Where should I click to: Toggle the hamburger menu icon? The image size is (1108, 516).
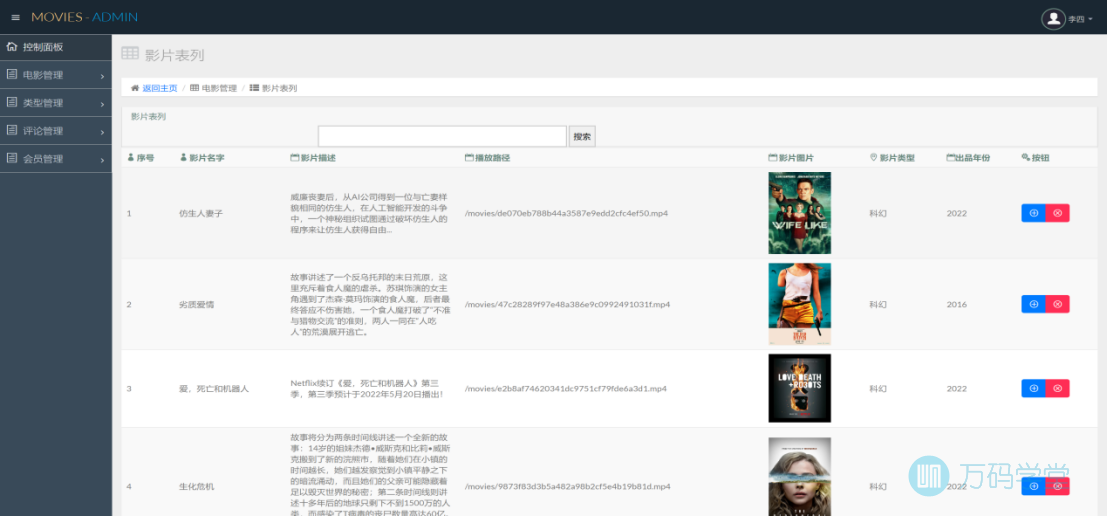pos(16,17)
